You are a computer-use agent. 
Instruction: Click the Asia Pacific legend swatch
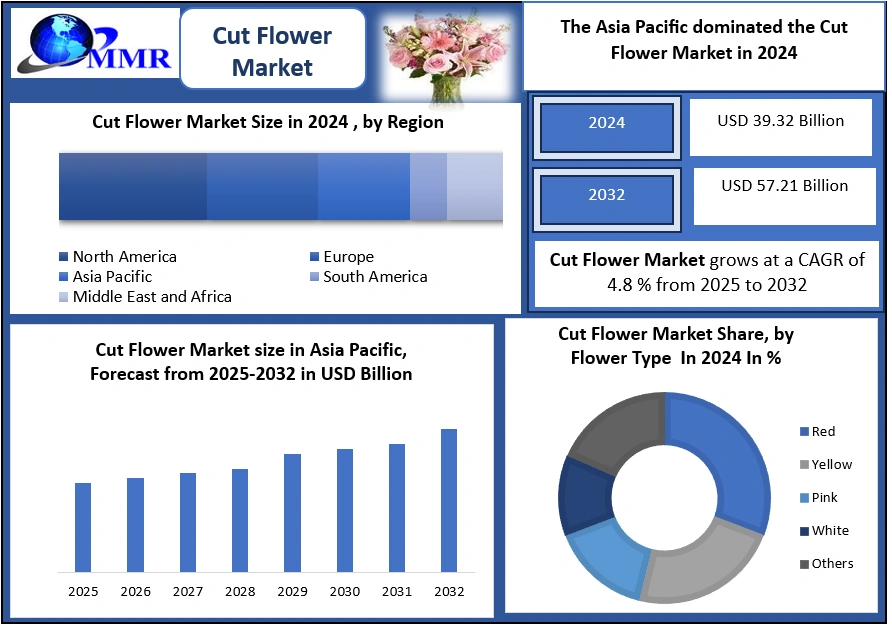click(65, 277)
